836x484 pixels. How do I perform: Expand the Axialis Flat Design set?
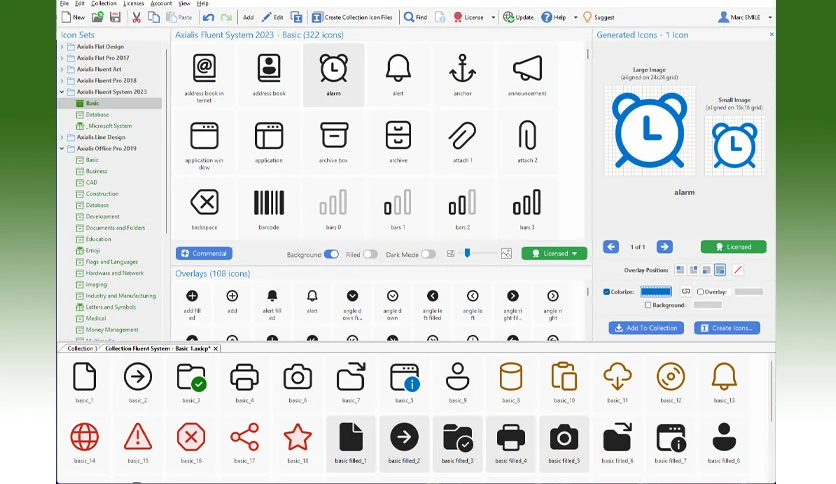(62, 47)
